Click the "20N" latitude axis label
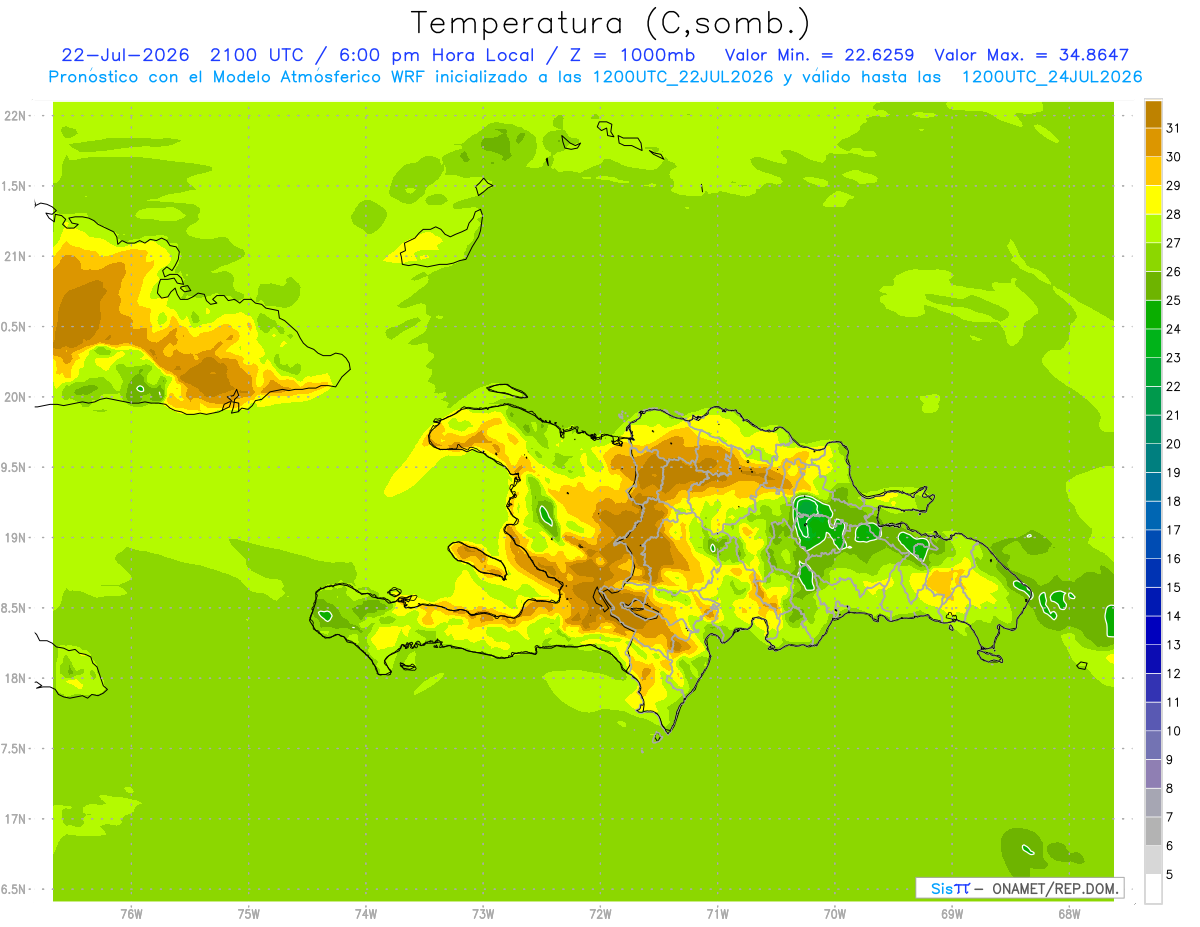 [15, 397]
